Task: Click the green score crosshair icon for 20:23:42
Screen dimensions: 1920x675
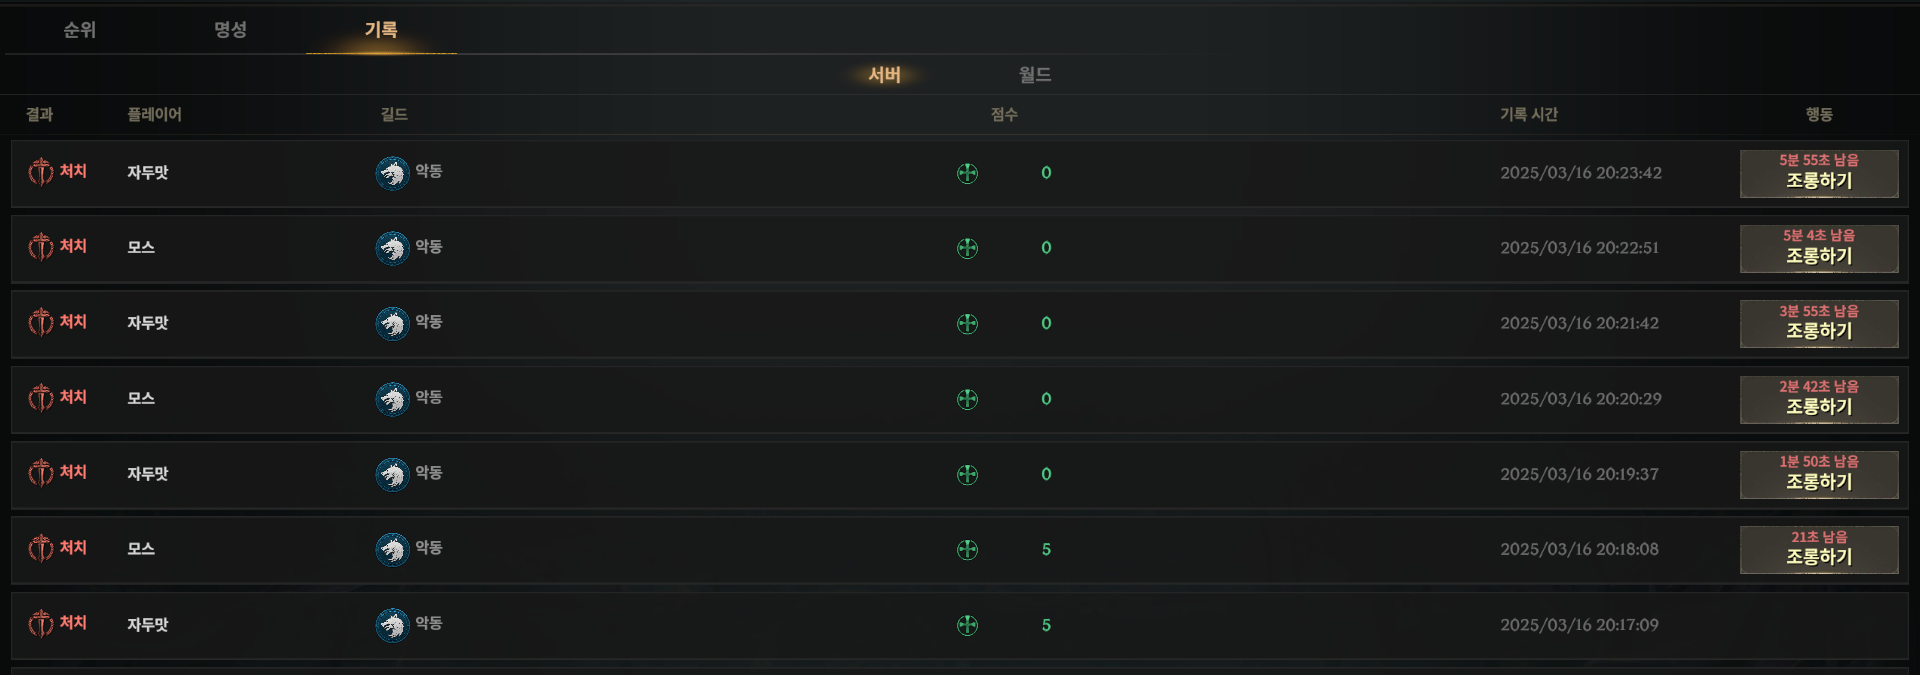Action: tap(967, 173)
